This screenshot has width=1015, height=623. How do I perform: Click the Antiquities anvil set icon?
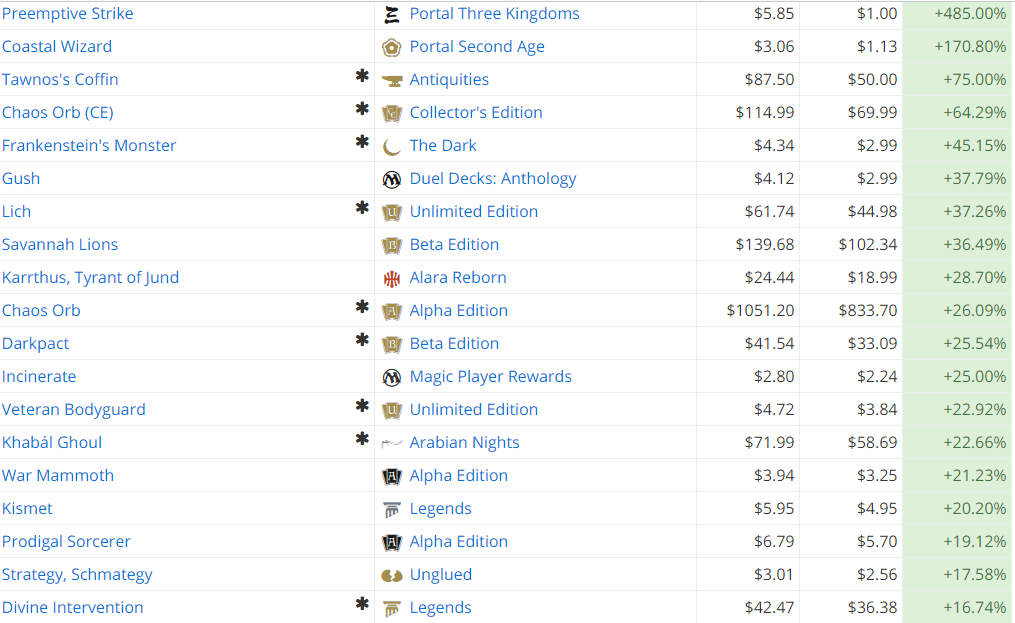(392, 80)
